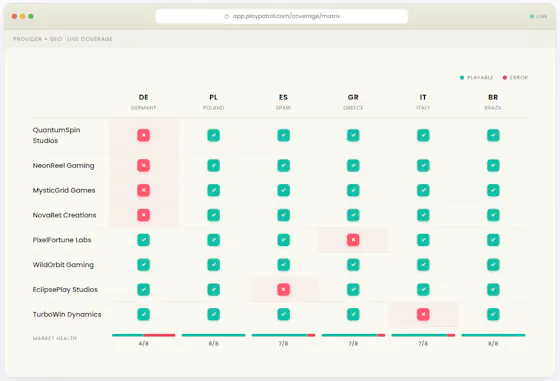Select PixelFortune Labs check icon under Germany
This screenshot has height=381, width=560.
coord(144,240)
